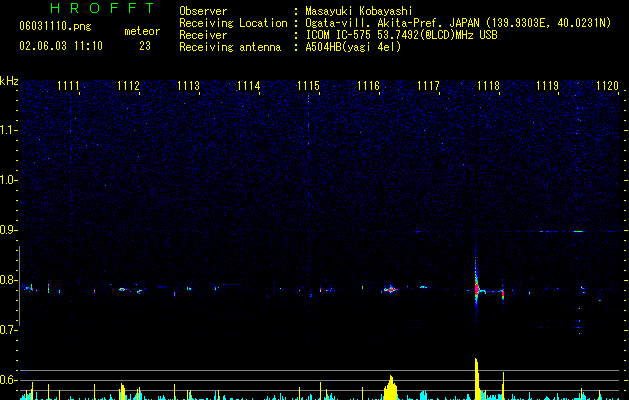
Task: Select the file name 06031110.png
Action: tap(55, 27)
